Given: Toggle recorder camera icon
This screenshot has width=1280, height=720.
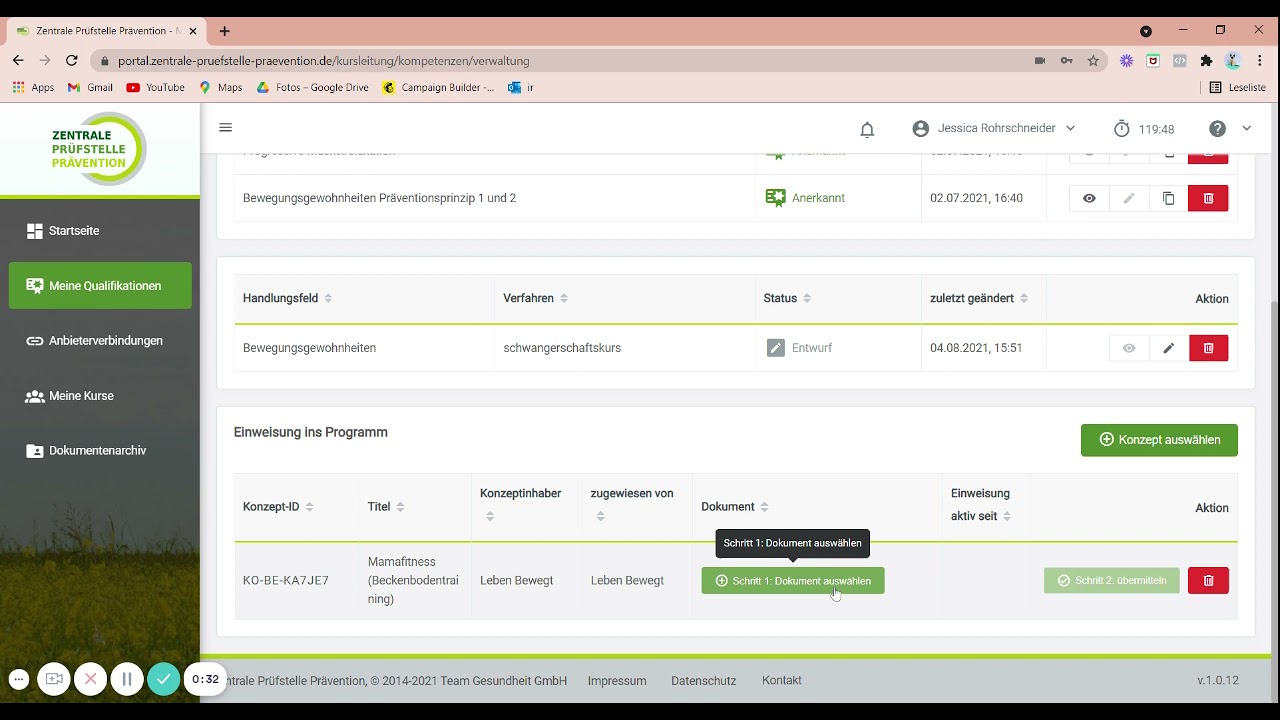Looking at the screenshot, I should tap(54, 679).
